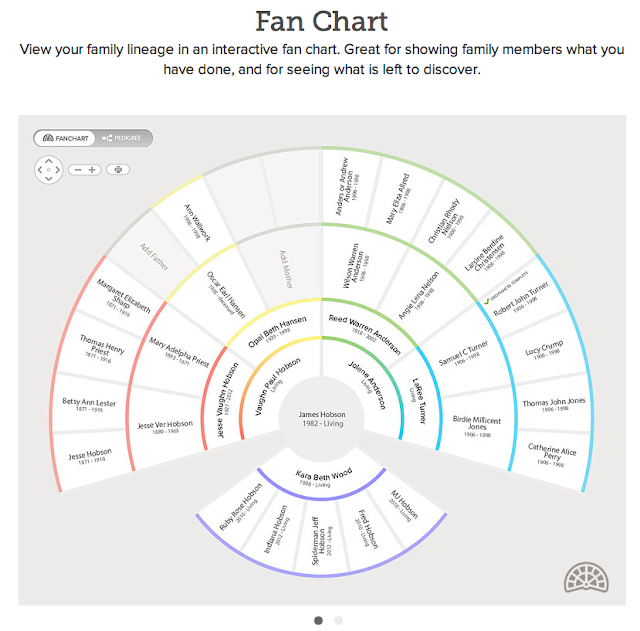Print the fan chart

(118, 169)
